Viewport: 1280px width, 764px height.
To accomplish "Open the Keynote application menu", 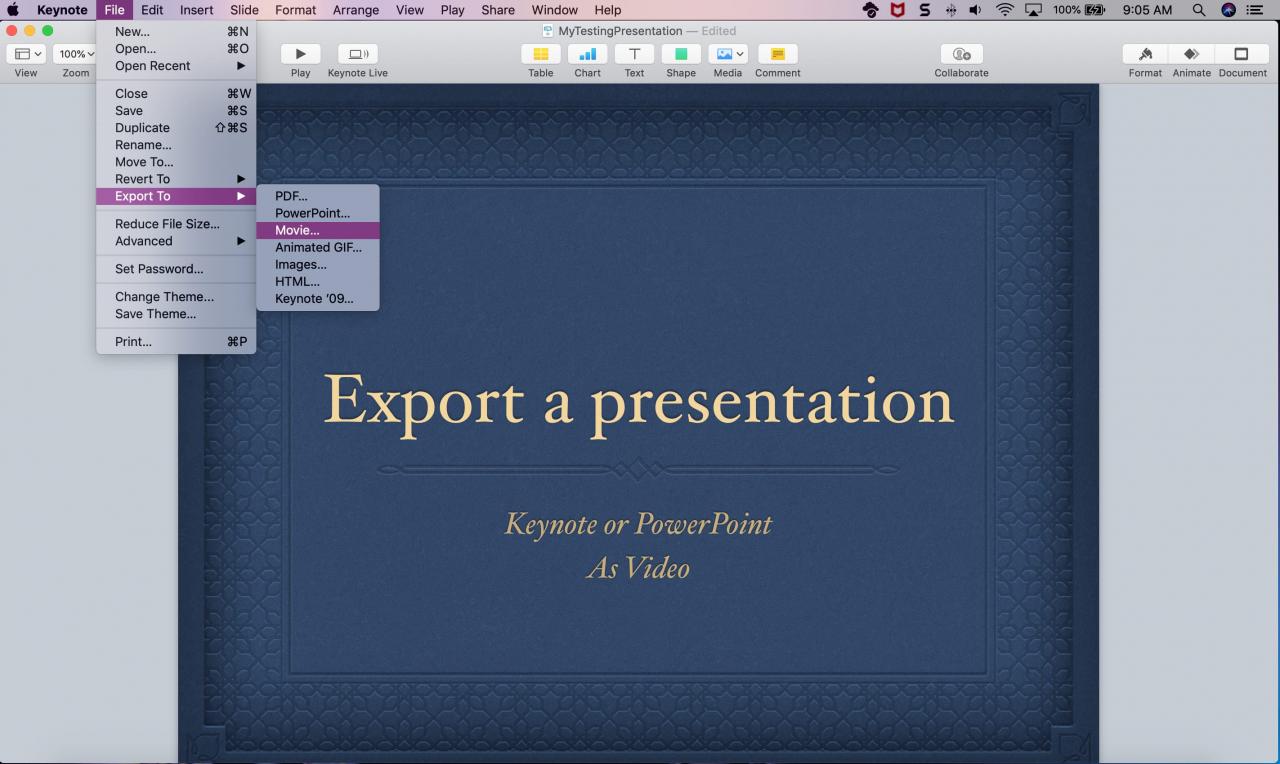I will click(62, 10).
